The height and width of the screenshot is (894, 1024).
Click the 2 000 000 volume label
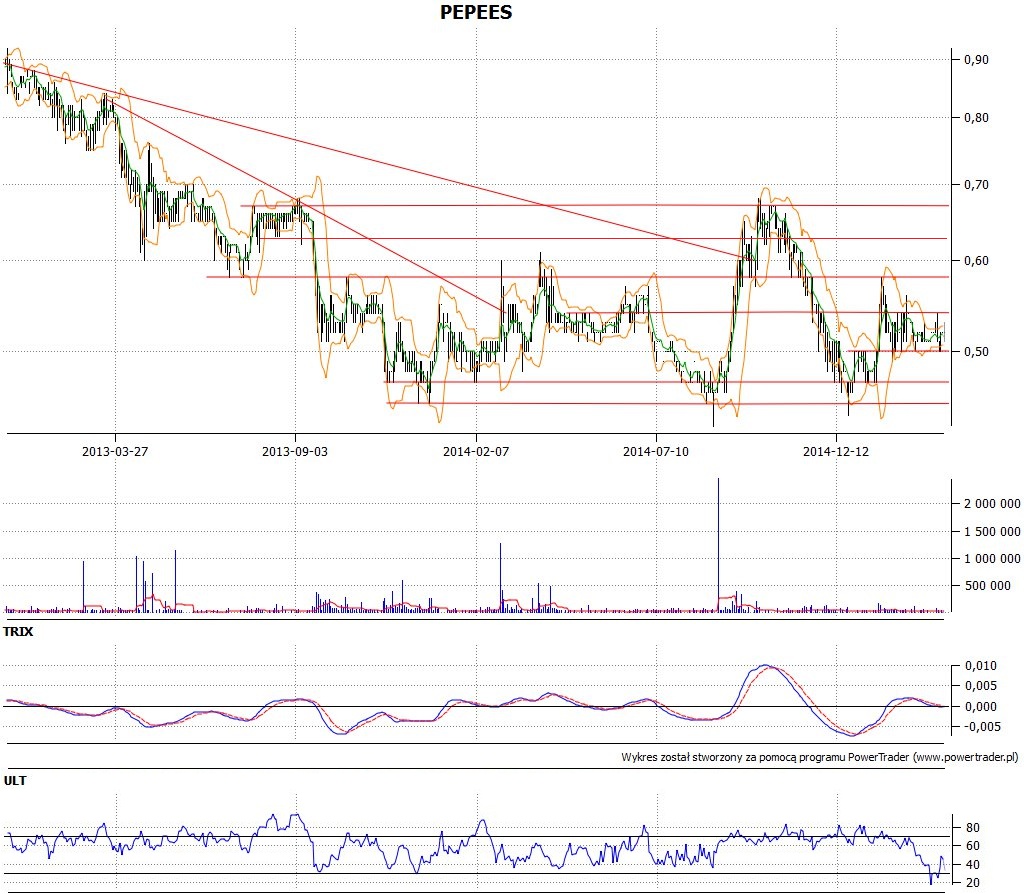click(x=992, y=503)
